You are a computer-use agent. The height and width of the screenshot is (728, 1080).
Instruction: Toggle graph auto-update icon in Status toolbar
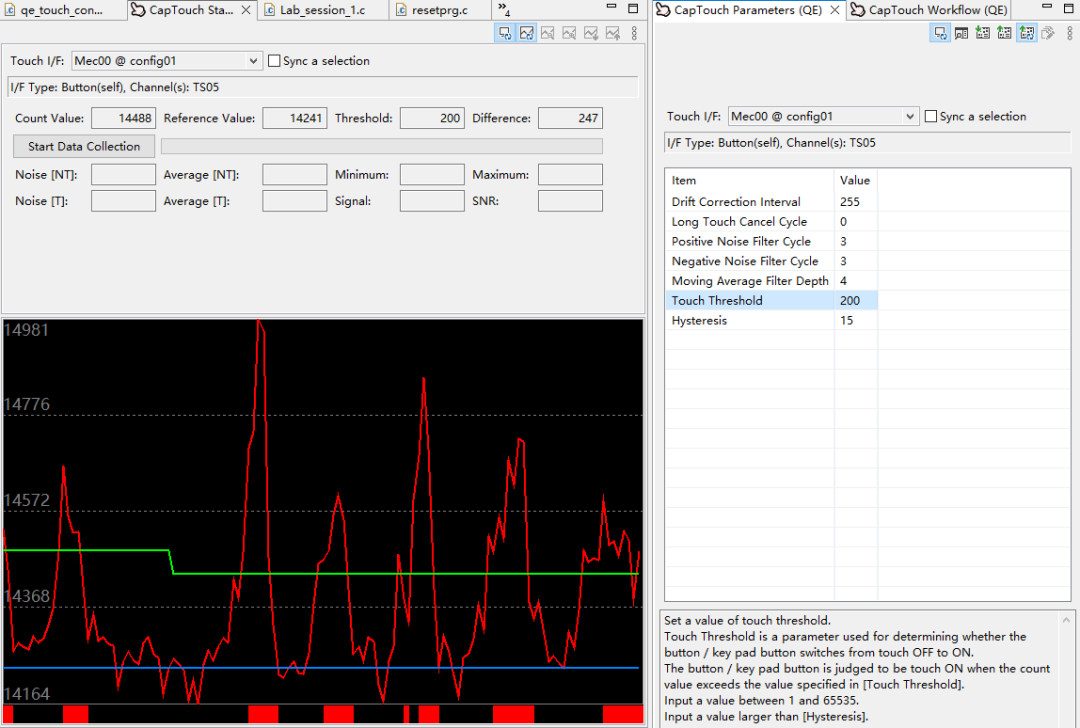point(527,33)
